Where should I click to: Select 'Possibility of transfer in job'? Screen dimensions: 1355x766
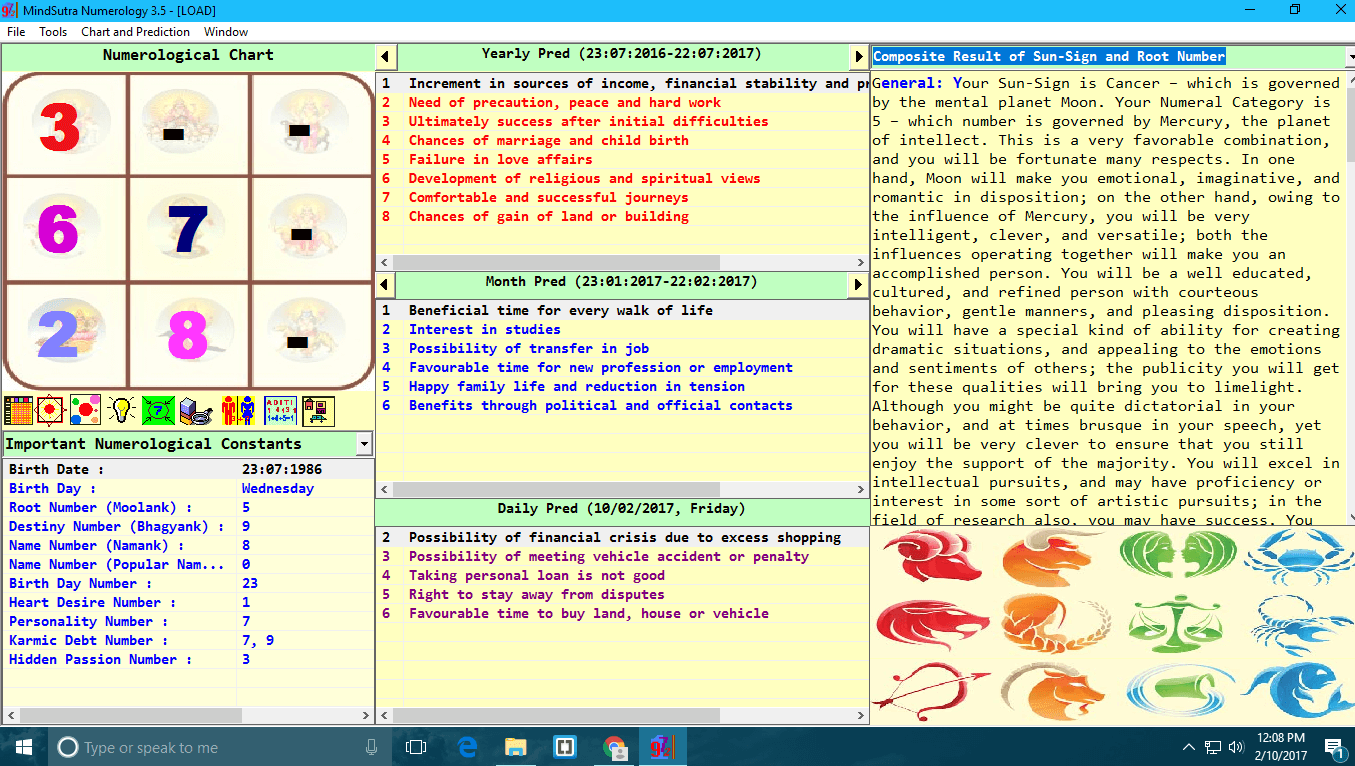pos(622,349)
